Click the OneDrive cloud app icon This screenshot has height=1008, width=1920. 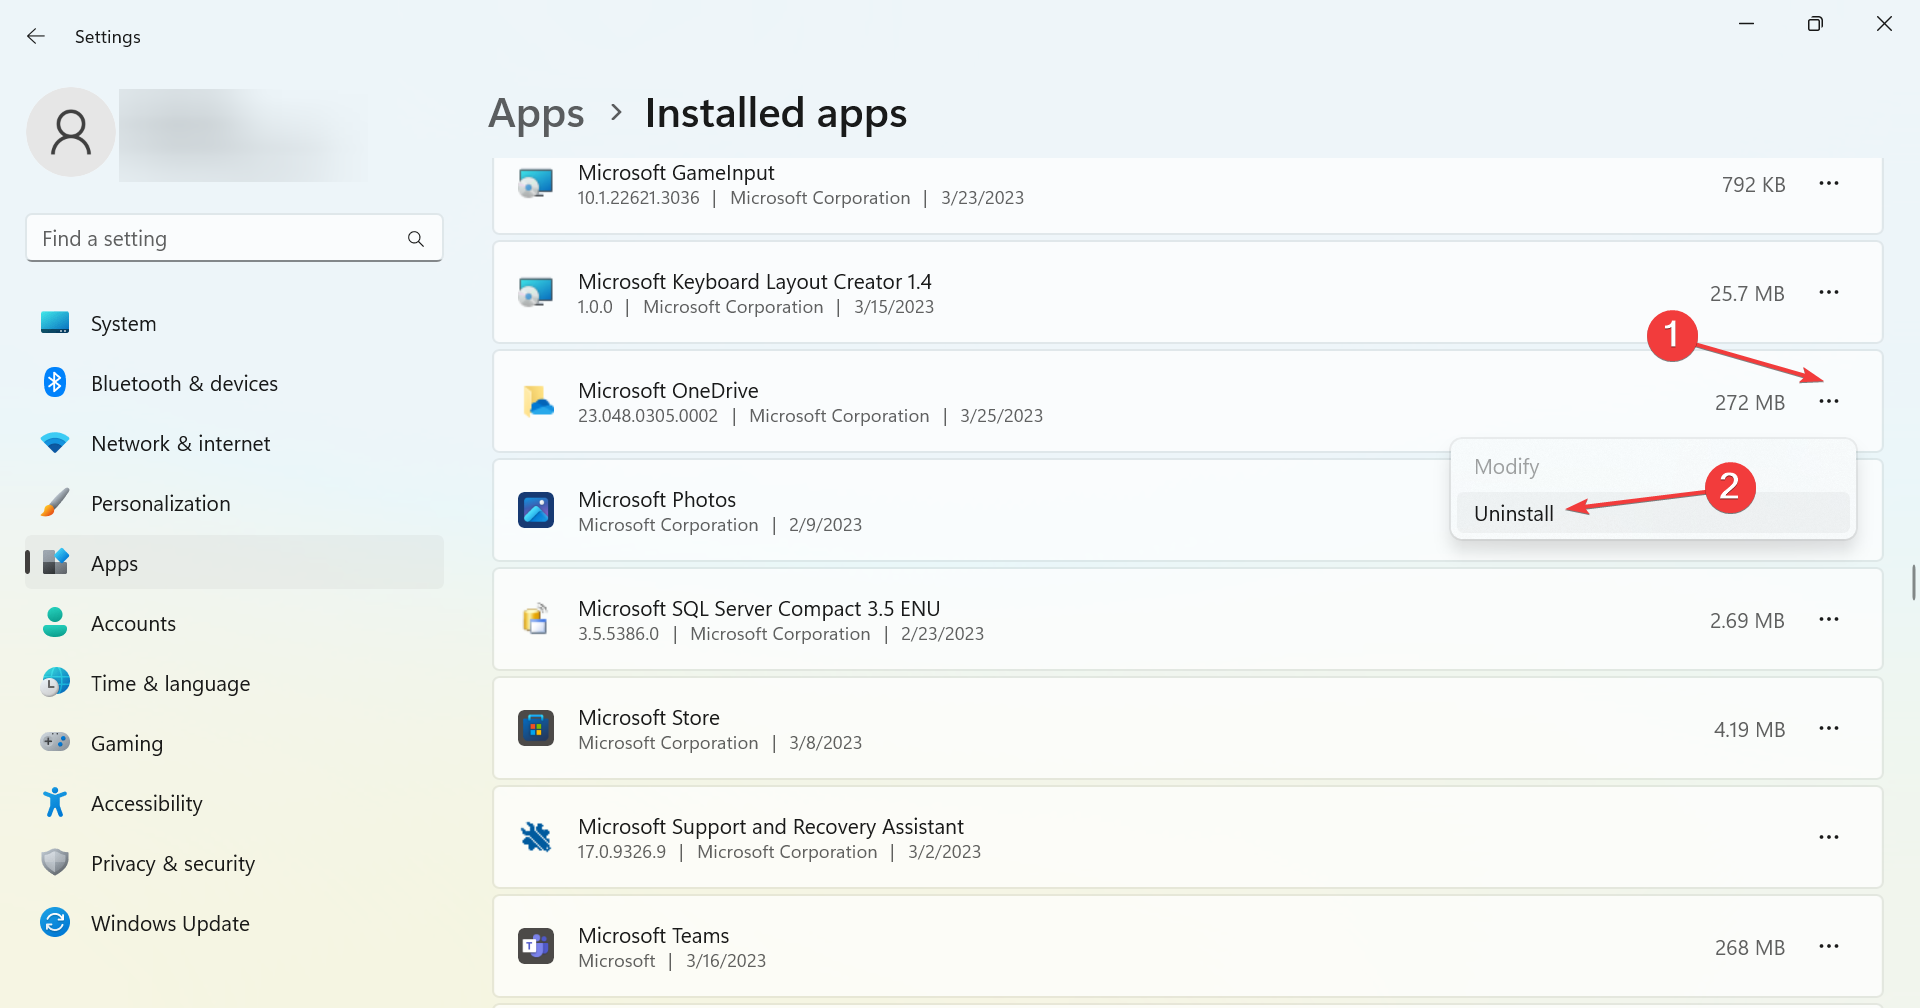coord(538,402)
